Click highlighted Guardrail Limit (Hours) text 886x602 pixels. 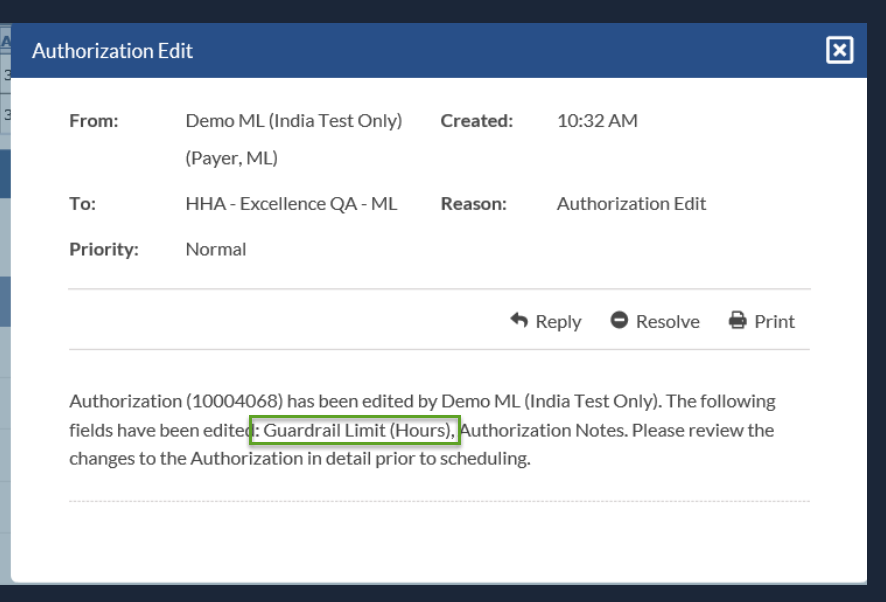359,430
